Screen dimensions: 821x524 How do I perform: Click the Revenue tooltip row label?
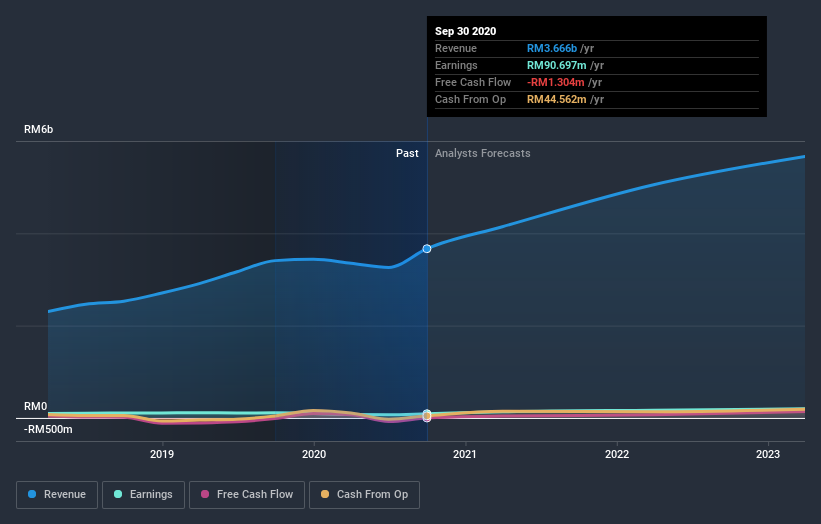tap(456, 48)
